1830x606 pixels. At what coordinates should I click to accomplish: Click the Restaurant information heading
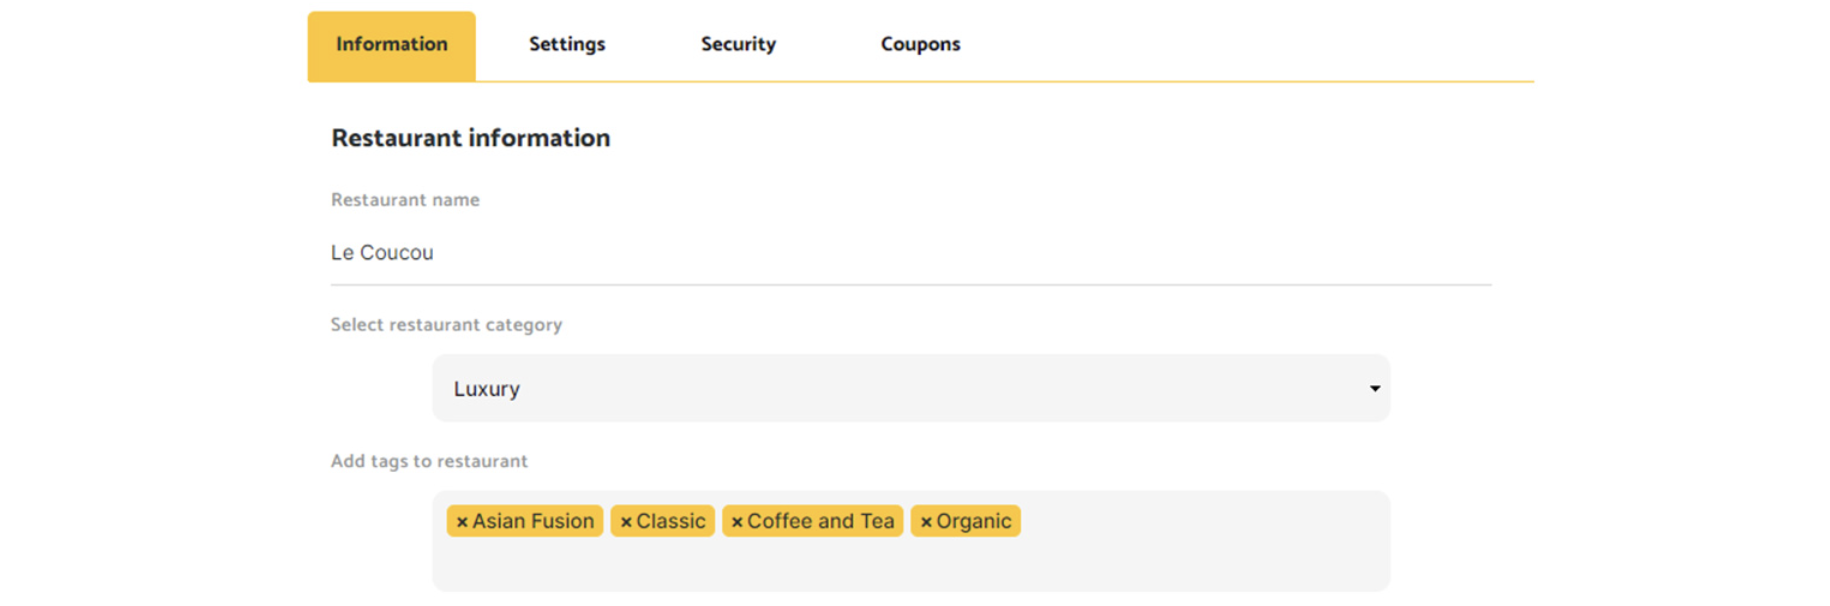pyautogui.click(x=470, y=138)
